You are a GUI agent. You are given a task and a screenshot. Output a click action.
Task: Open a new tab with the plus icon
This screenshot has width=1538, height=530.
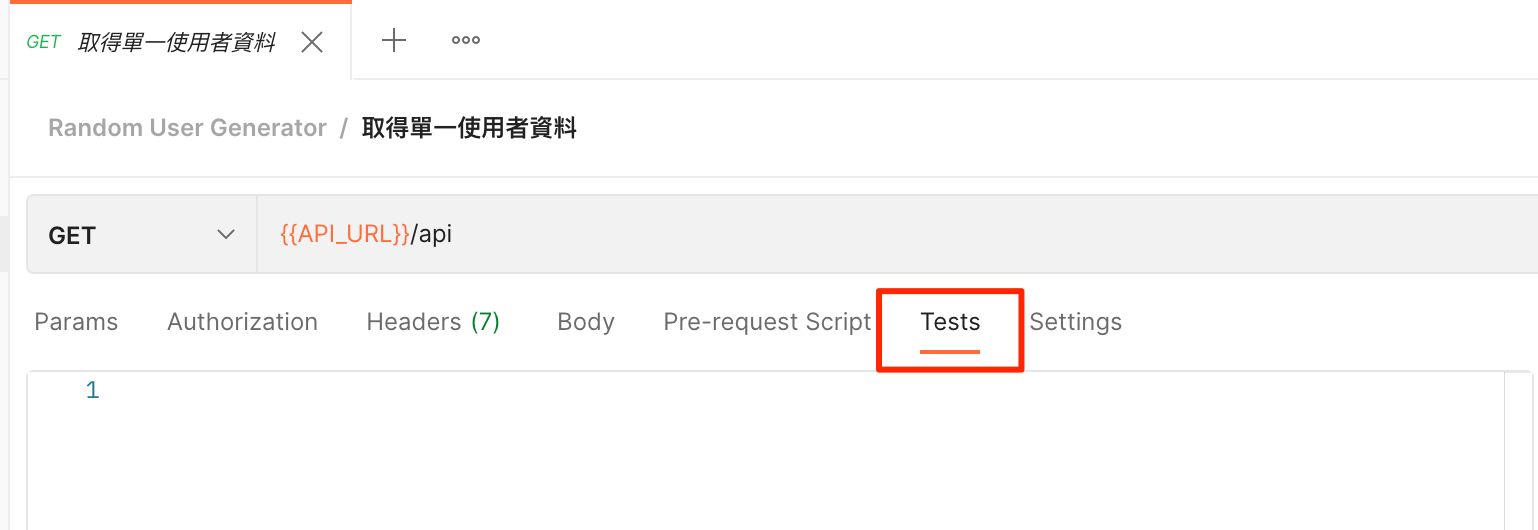click(x=395, y=41)
